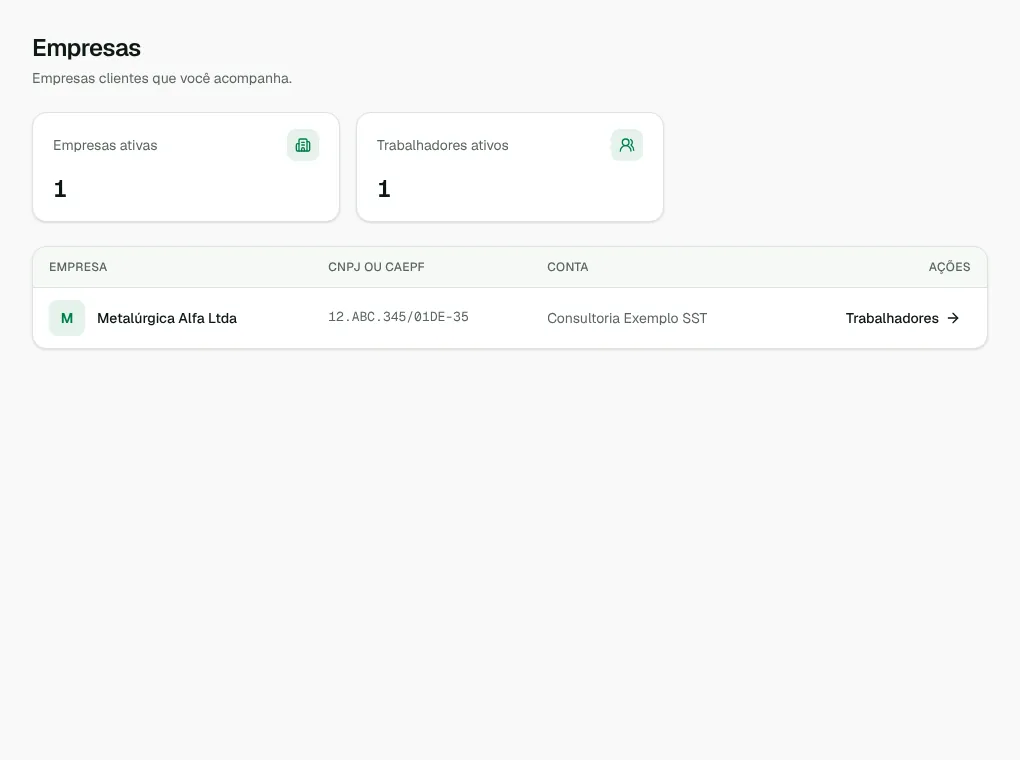Click the building icon on Empresas ativas card
Viewport: 1020px width, 760px height.
tap(303, 145)
